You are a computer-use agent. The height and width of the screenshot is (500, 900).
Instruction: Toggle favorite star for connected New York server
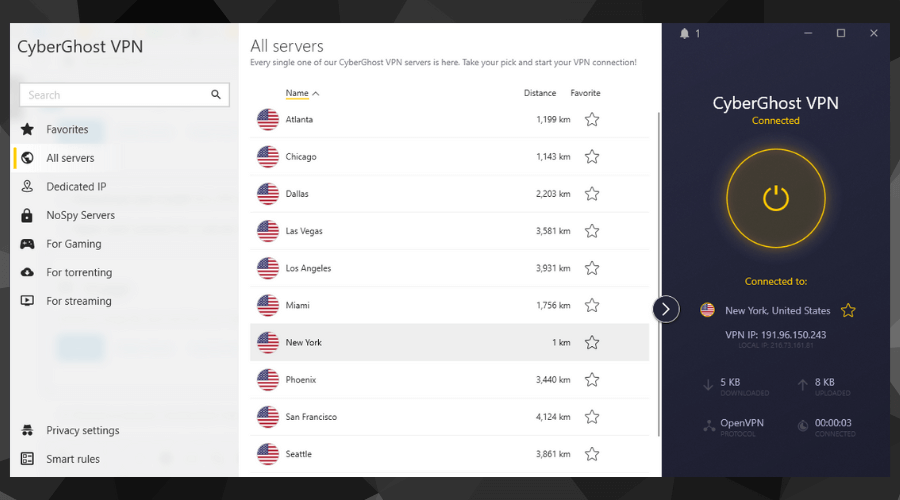pos(848,311)
